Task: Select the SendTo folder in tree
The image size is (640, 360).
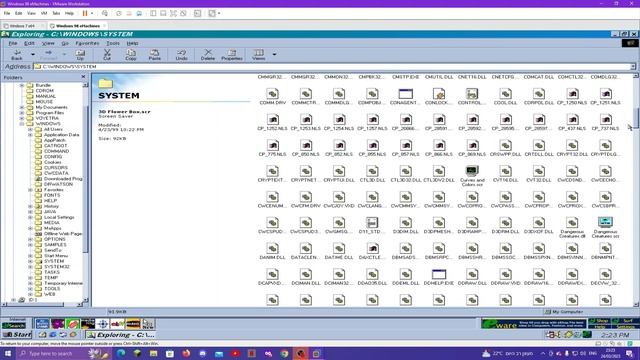Action: click(x=53, y=250)
